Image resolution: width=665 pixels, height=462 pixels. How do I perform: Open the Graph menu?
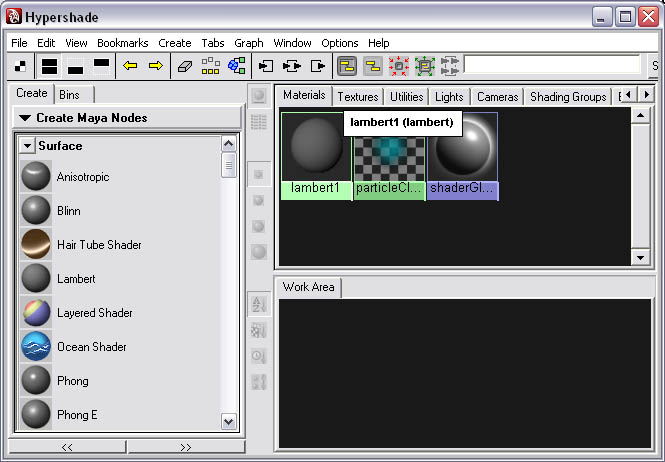[249, 43]
